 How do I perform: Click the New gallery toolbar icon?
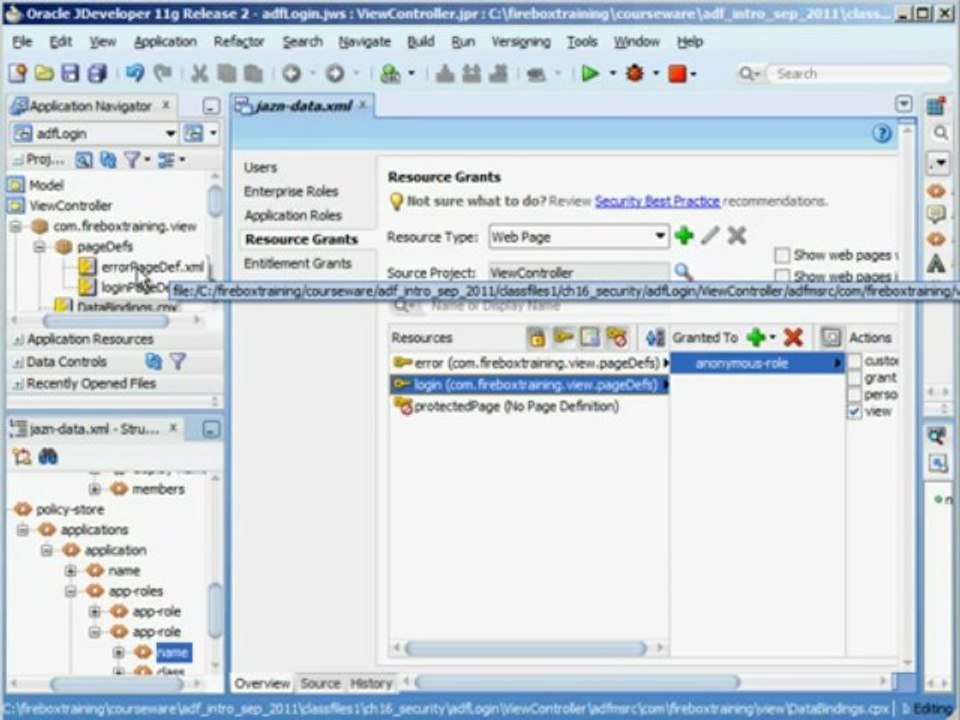point(18,73)
